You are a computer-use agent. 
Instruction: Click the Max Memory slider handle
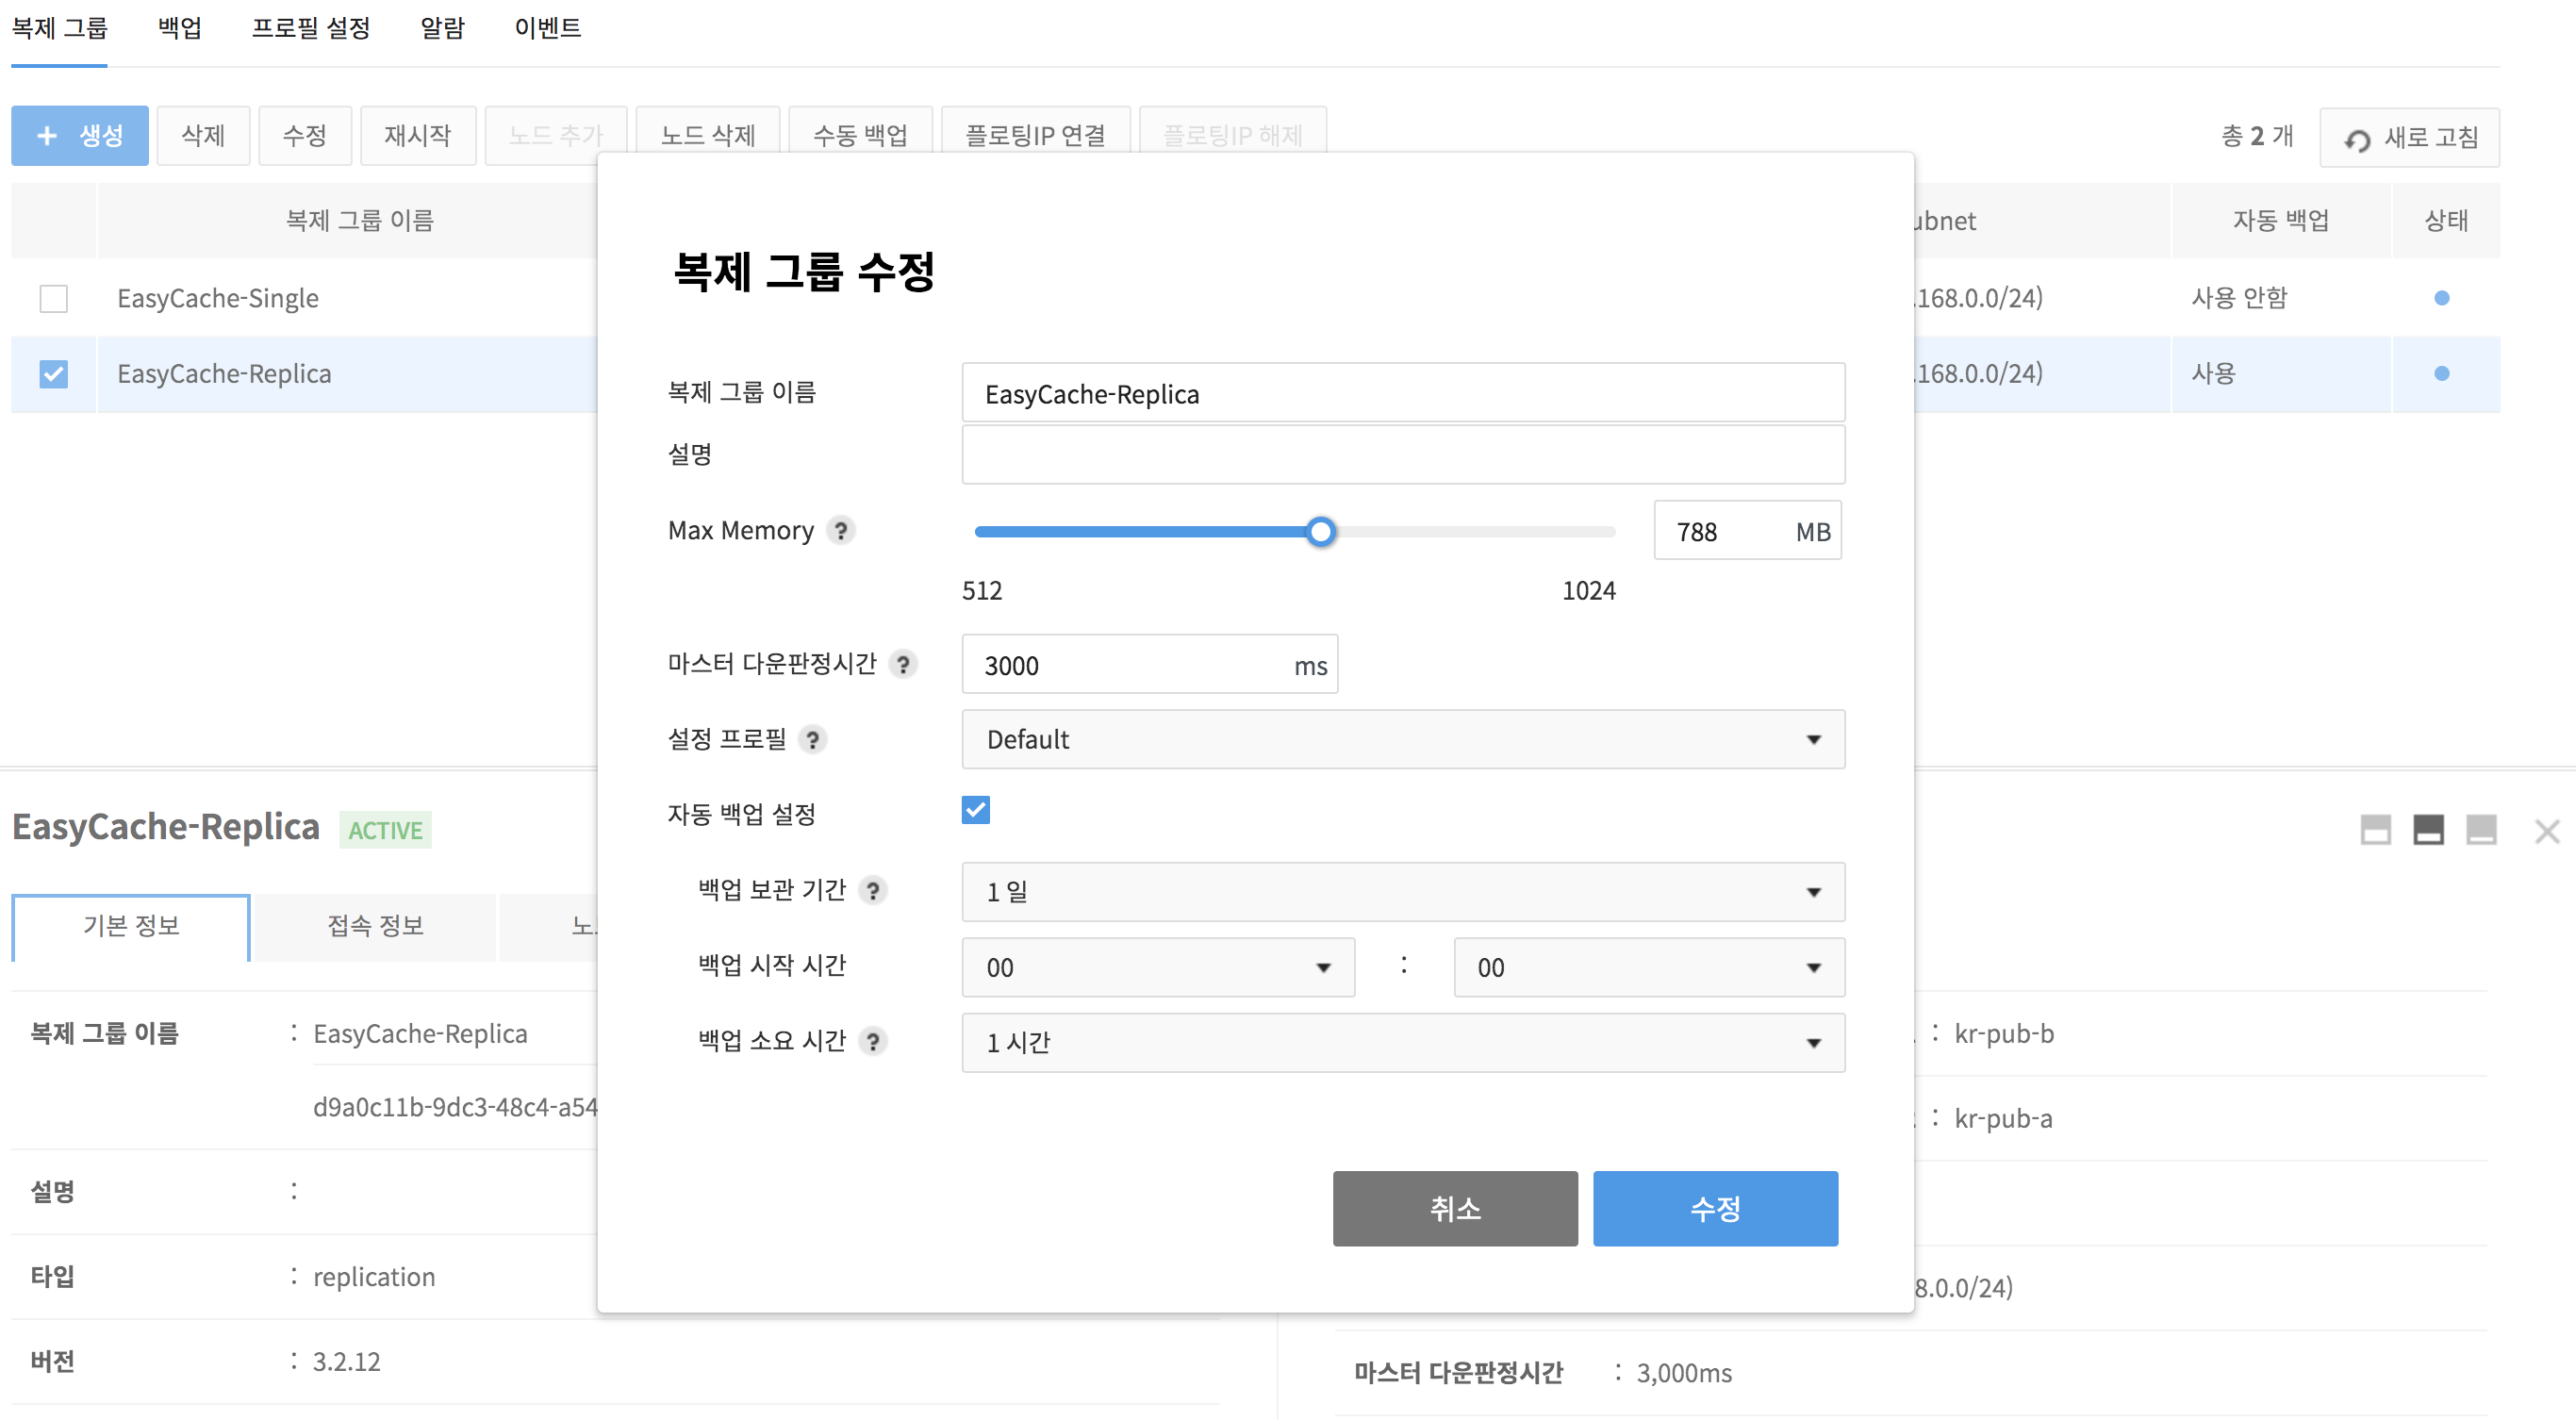1320,531
